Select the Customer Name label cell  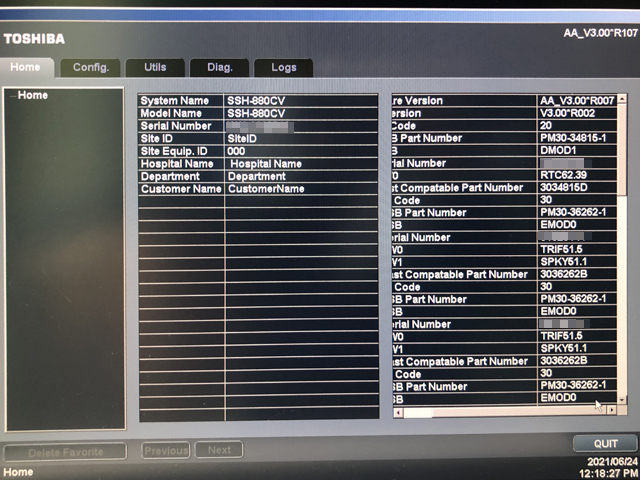[x=181, y=189]
